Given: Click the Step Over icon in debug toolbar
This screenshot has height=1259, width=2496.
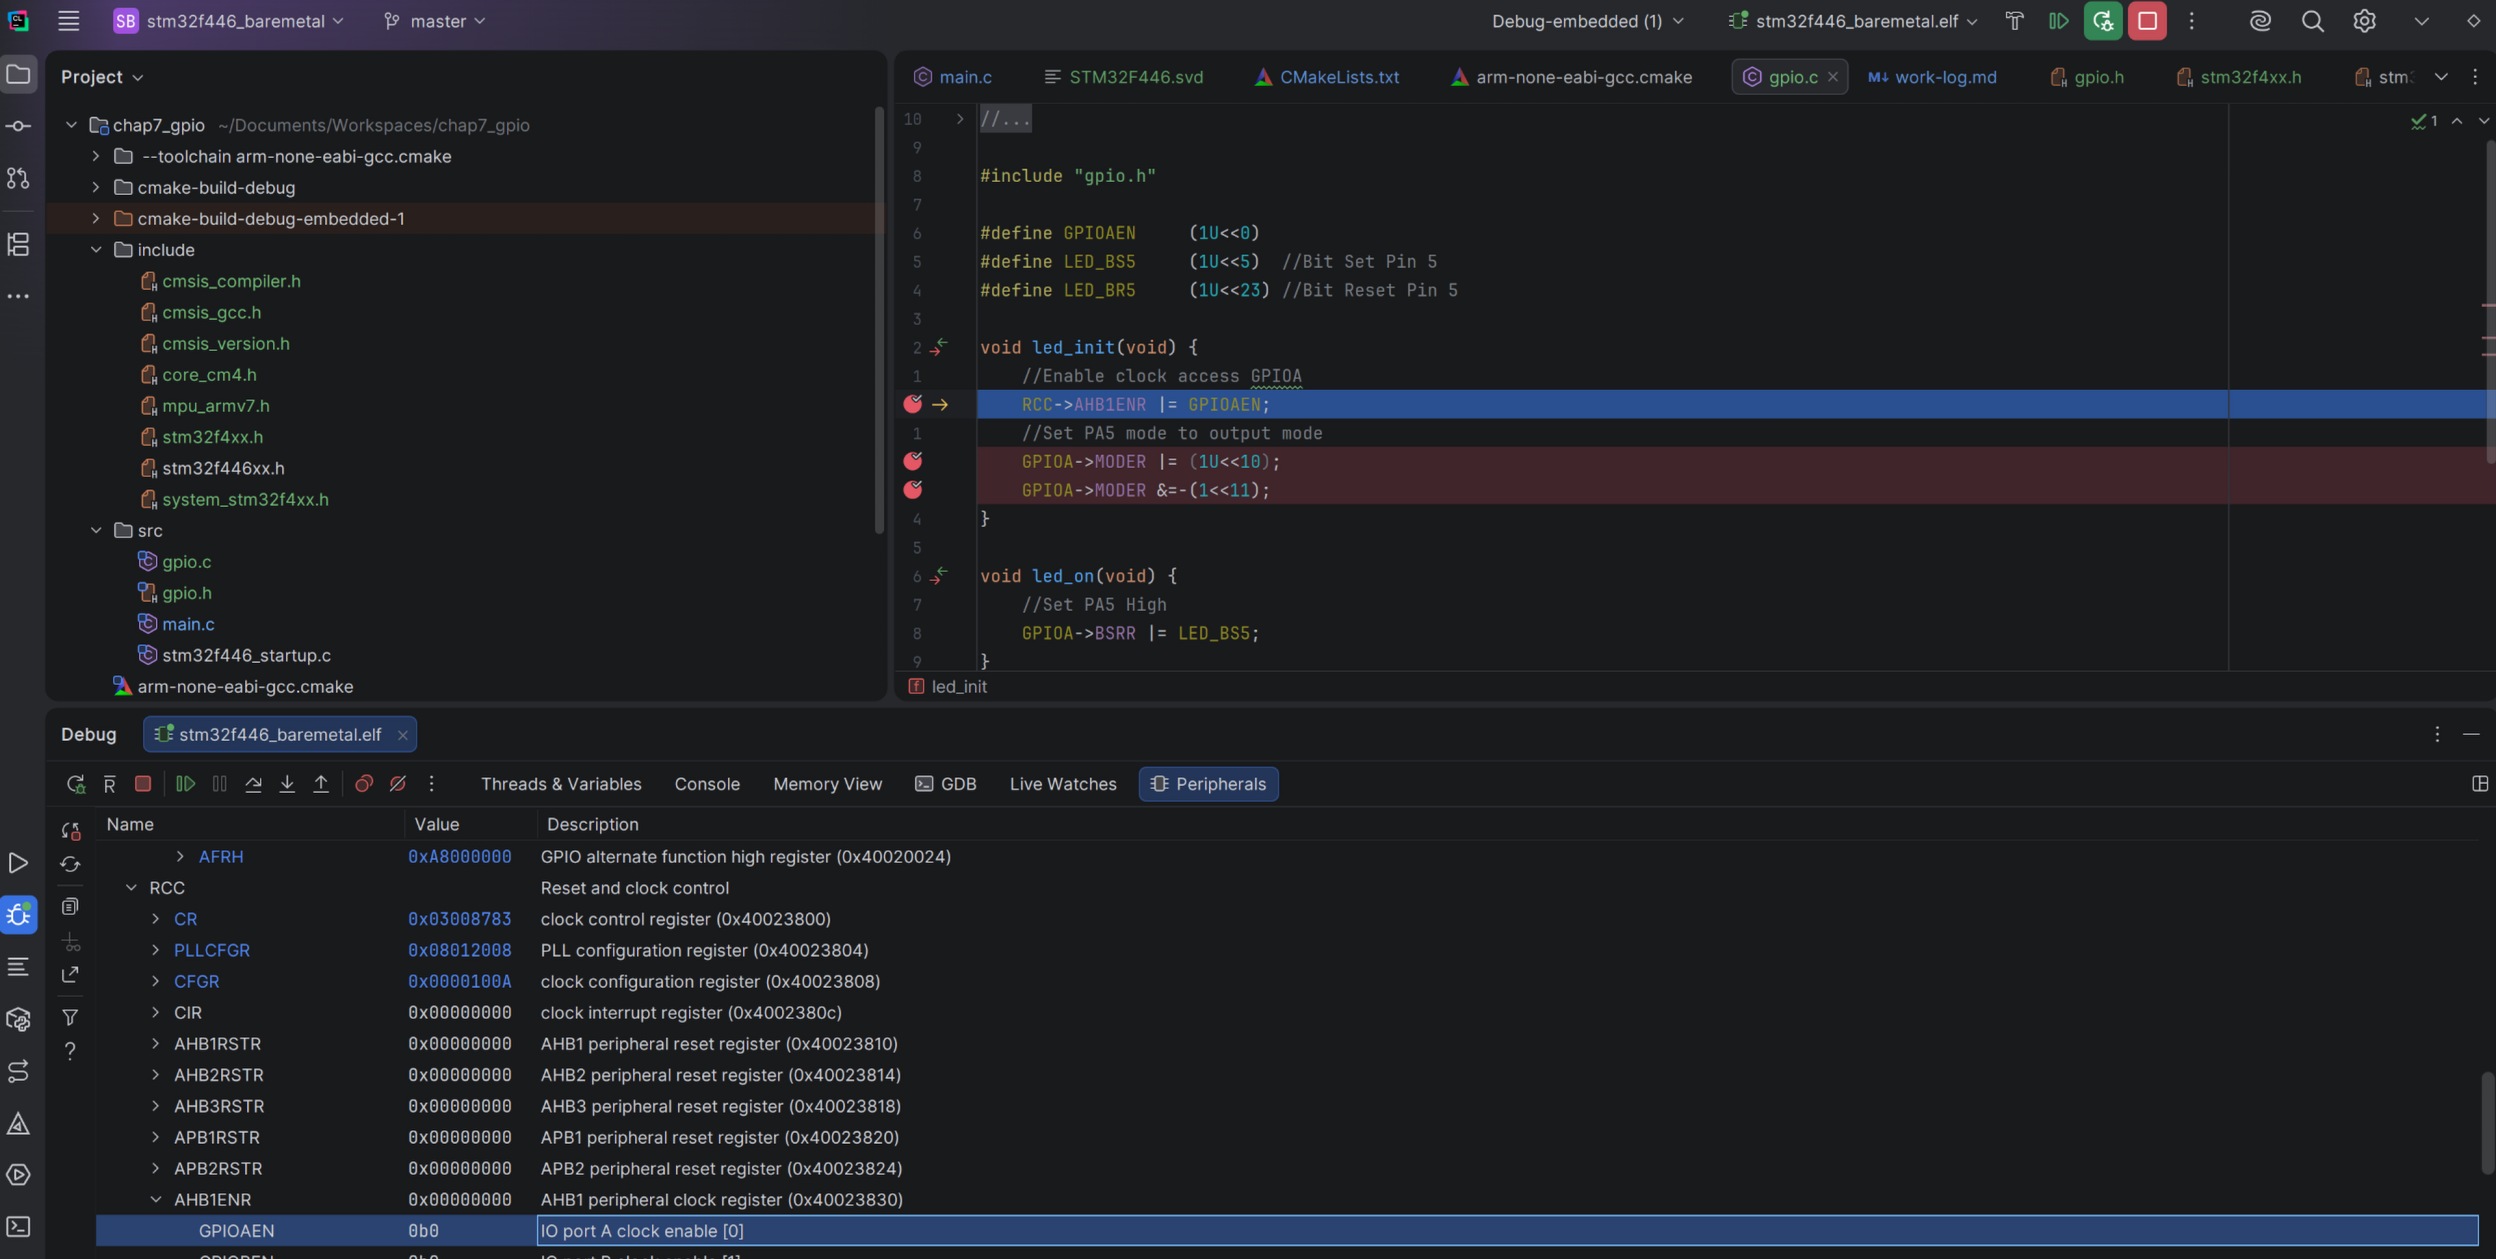Looking at the screenshot, I should point(253,784).
